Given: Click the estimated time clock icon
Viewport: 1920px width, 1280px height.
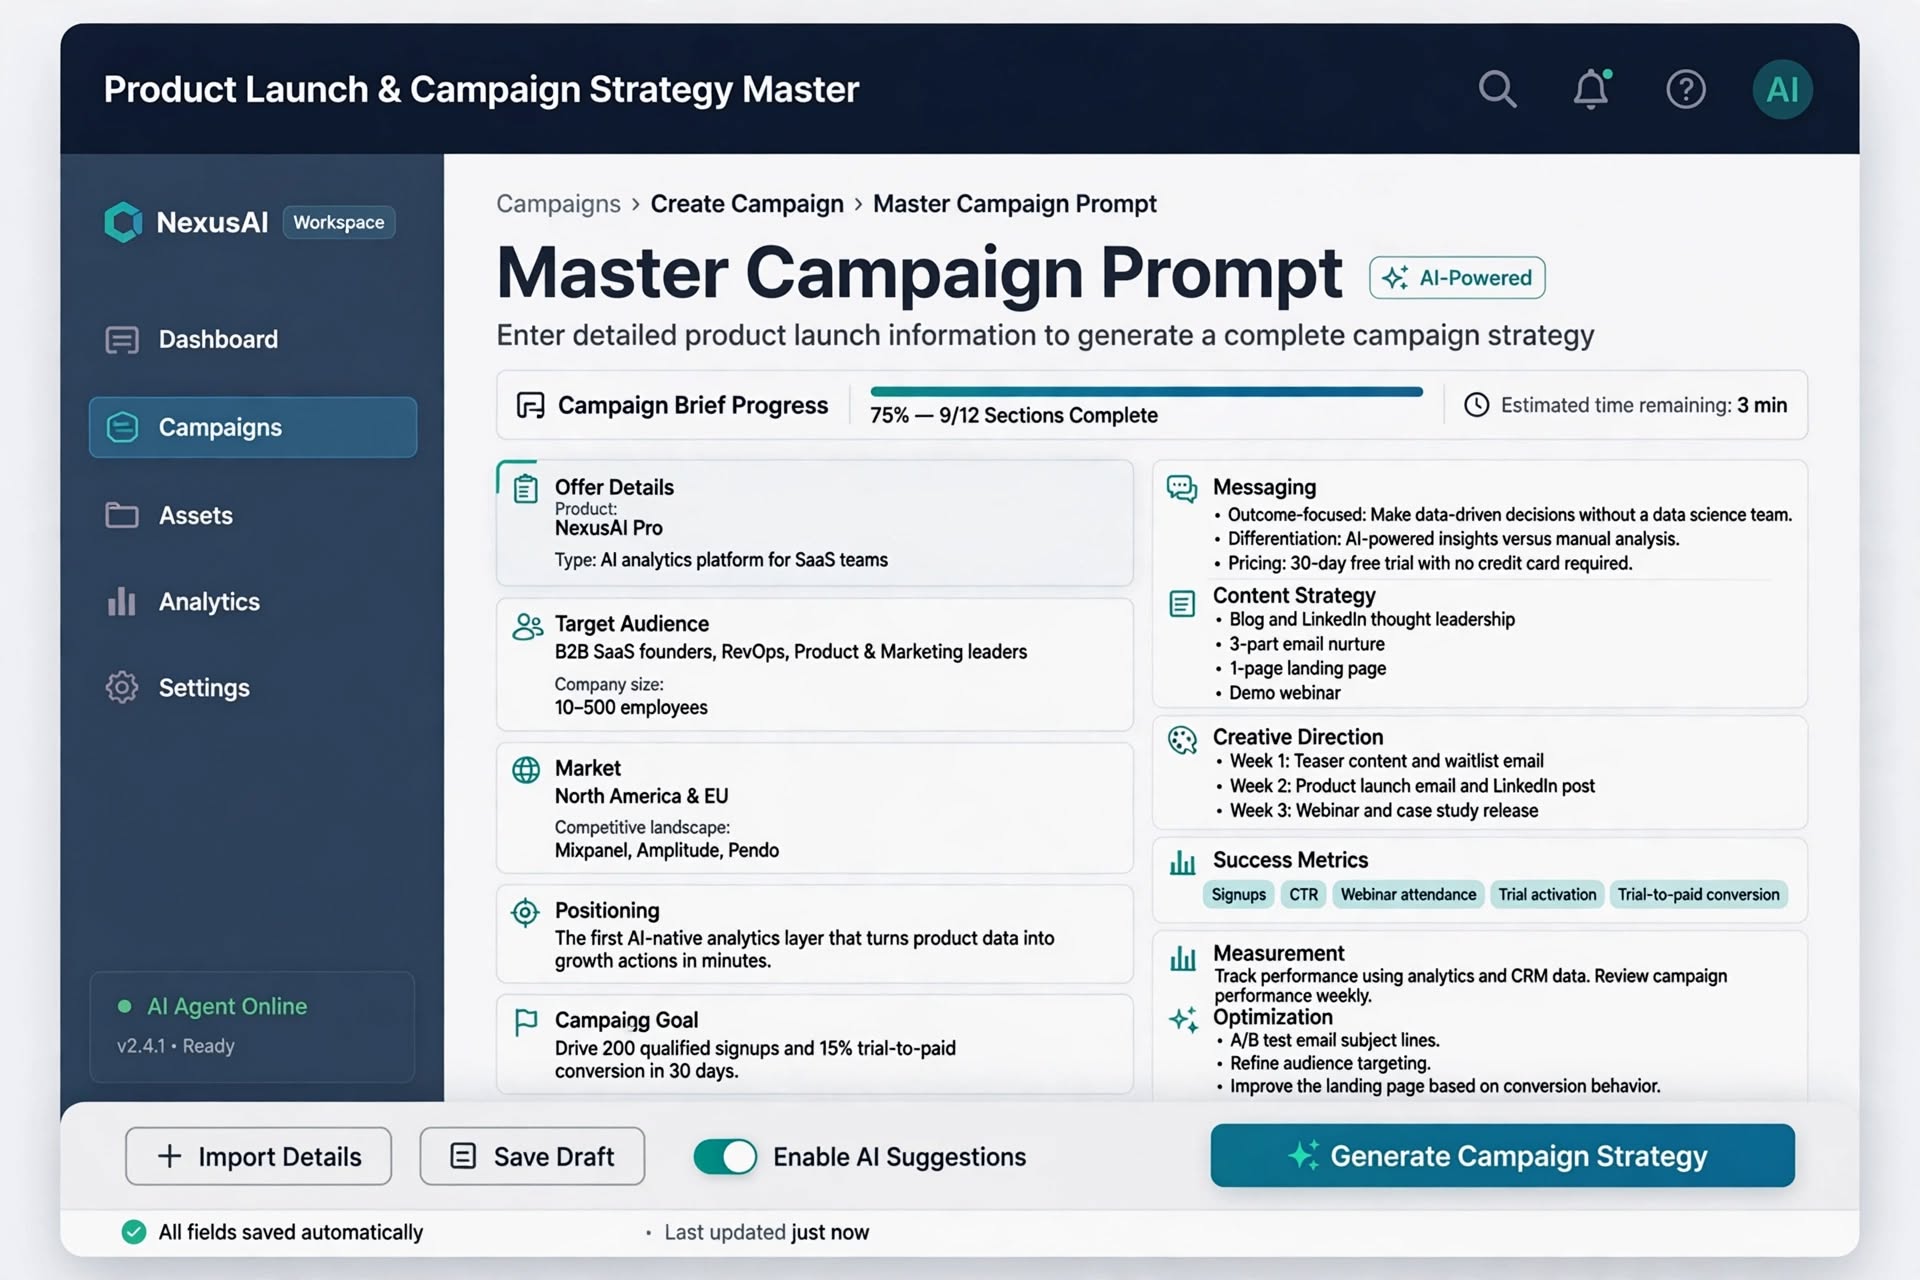Looking at the screenshot, I should point(1476,405).
